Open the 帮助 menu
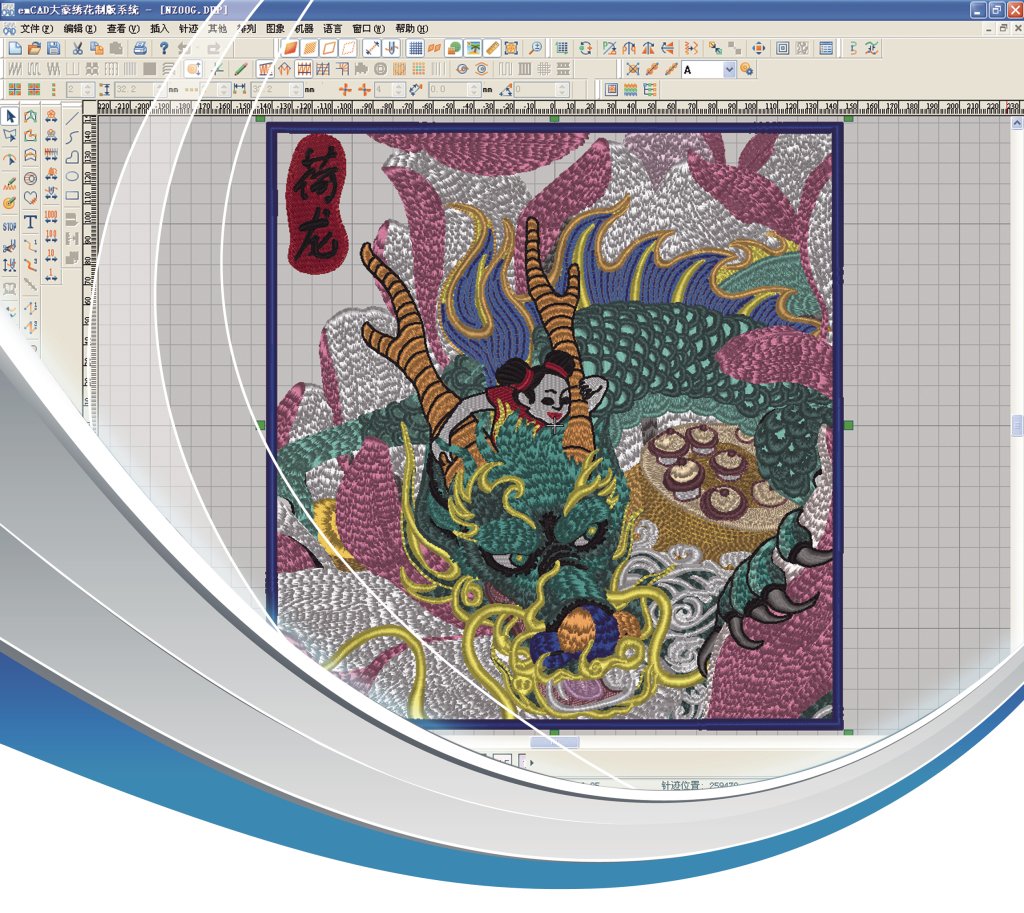 point(411,29)
